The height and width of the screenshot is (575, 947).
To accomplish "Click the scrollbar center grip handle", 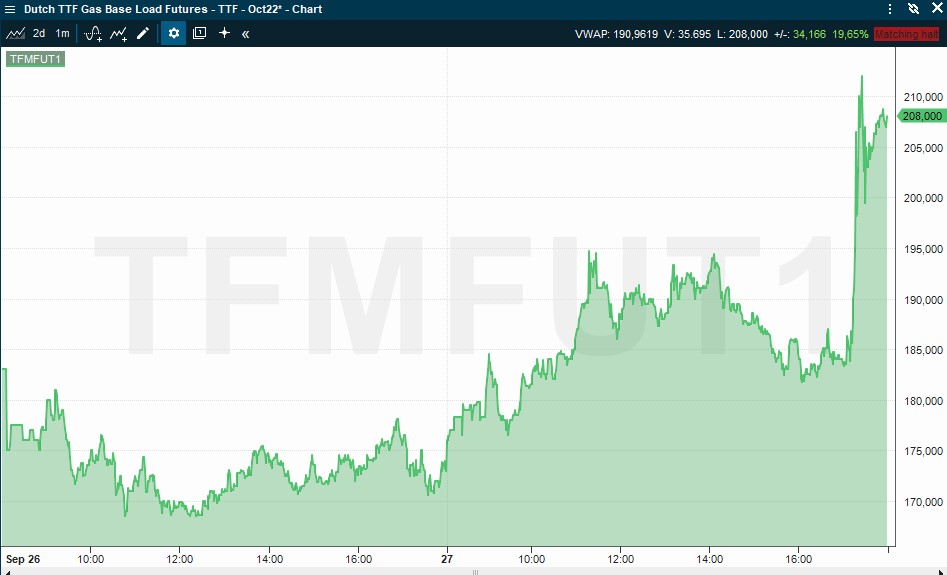I will (474, 571).
